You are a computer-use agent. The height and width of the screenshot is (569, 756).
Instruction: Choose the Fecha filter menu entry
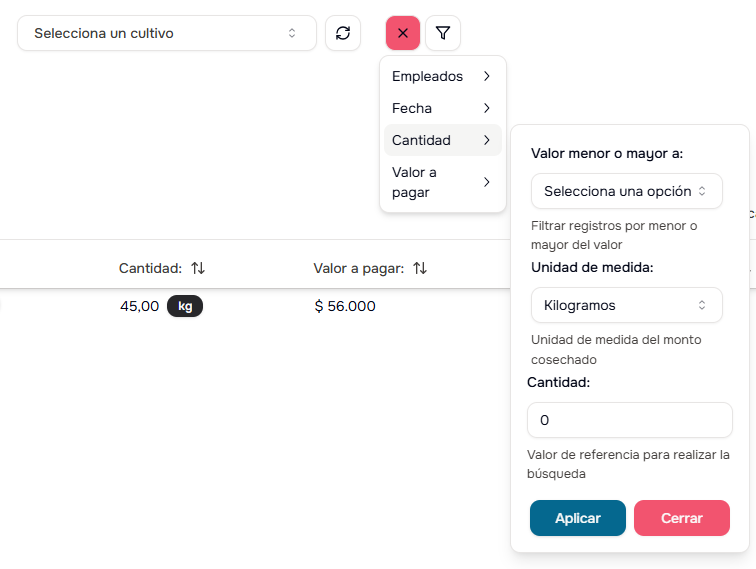pyautogui.click(x=412, y=108)
